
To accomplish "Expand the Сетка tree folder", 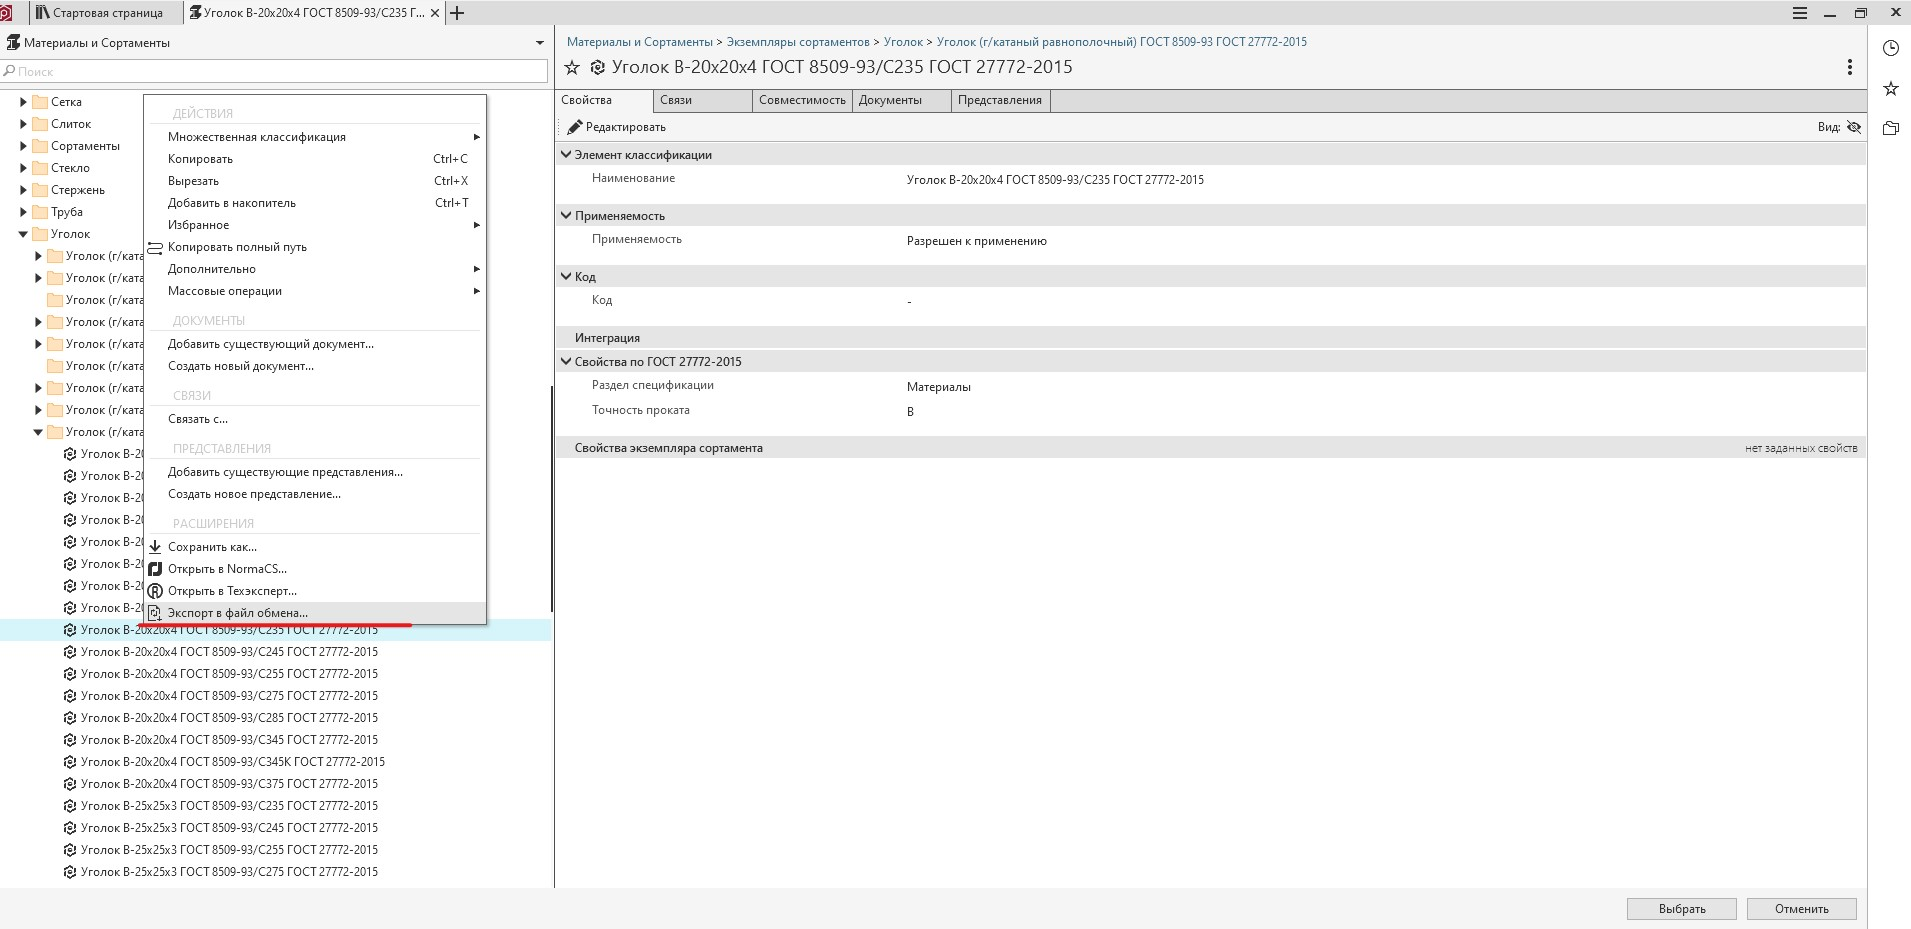I will 23,102.
